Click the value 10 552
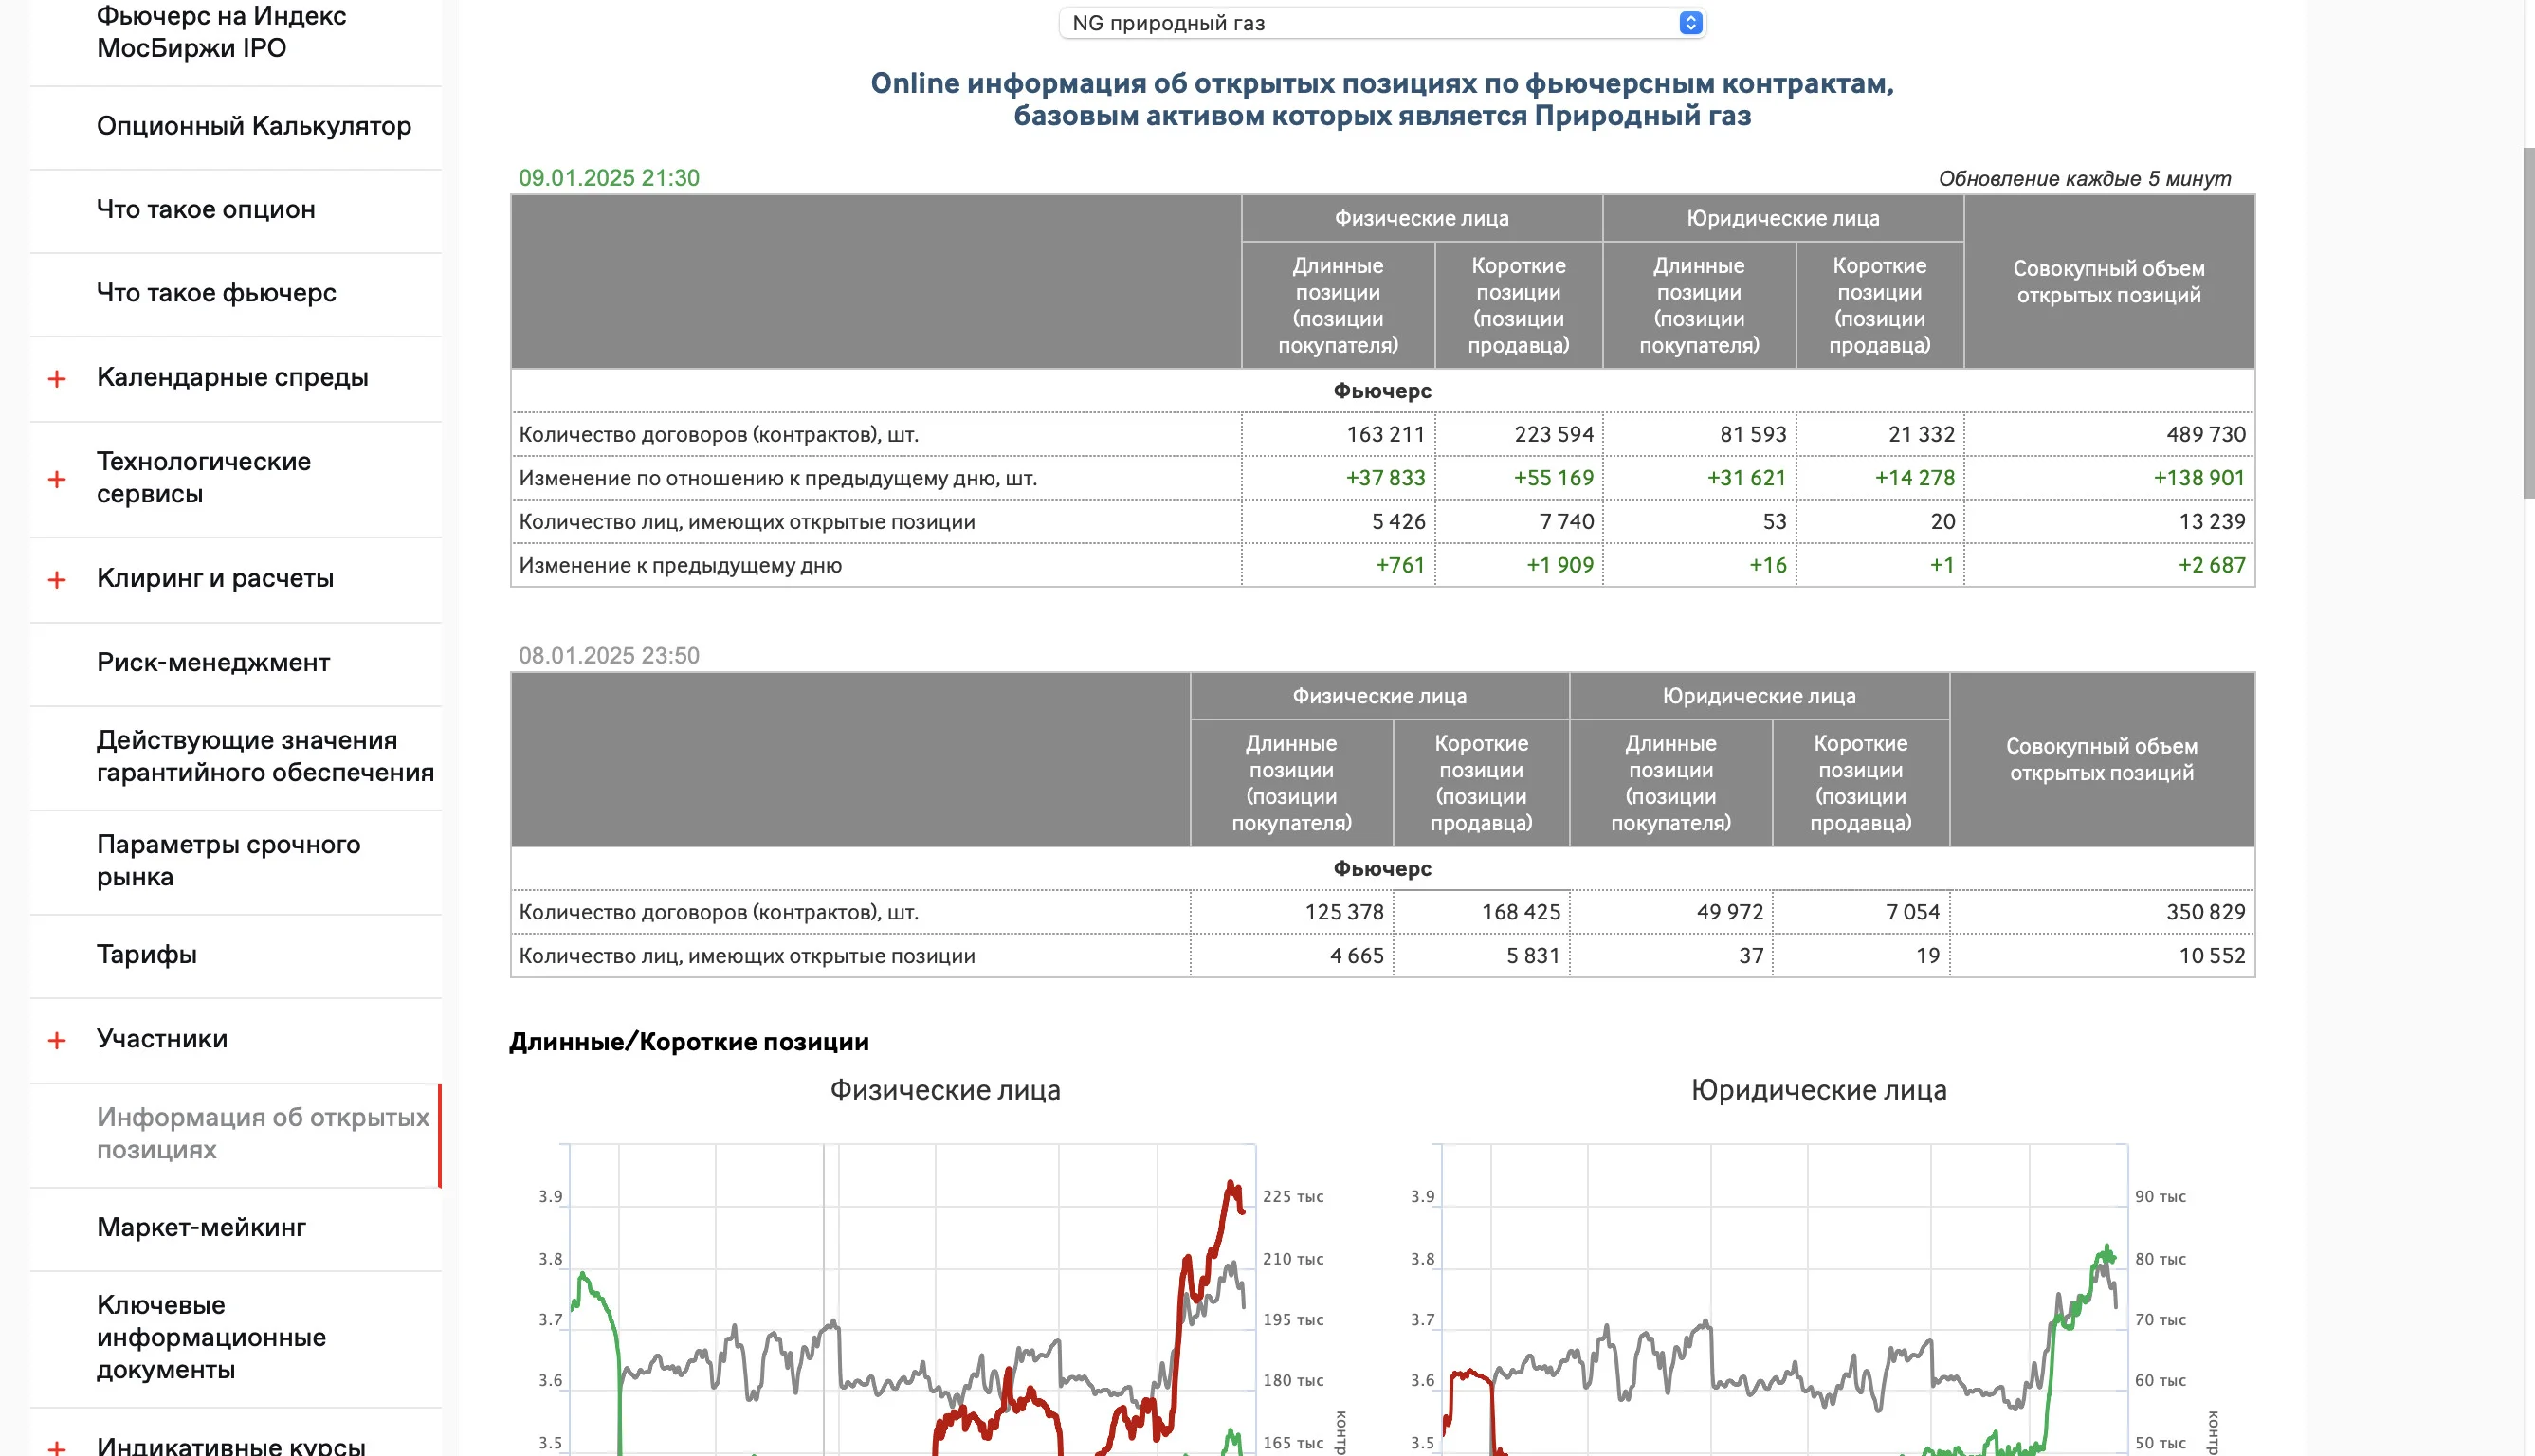 (2211, 957)
